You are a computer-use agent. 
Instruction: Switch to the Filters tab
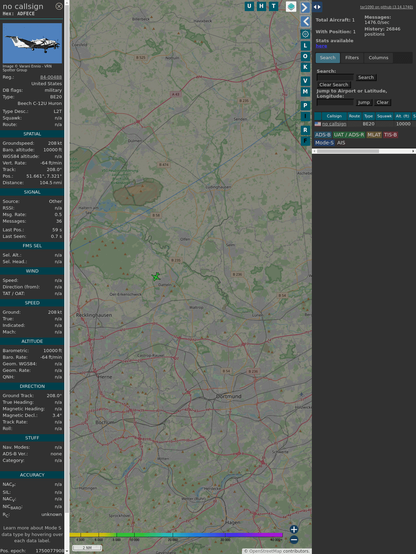point(352,58)
